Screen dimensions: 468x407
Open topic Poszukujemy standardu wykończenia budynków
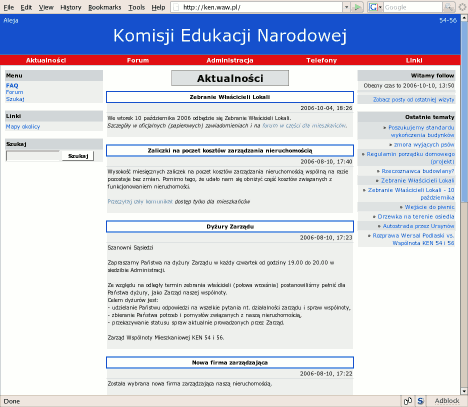pyautogui.click(x=421, y=131)
